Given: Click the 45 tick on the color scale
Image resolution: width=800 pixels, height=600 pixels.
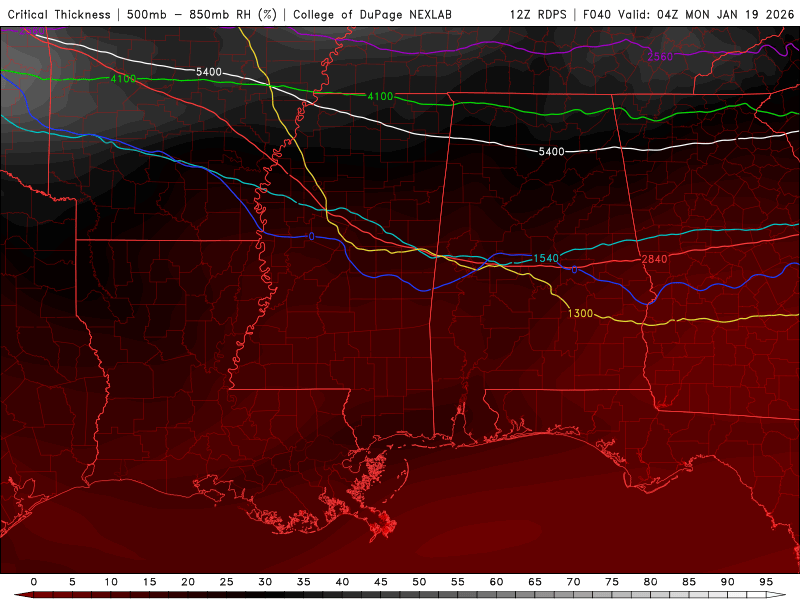Looking at the screenshot, I should (x=381, y=582).
